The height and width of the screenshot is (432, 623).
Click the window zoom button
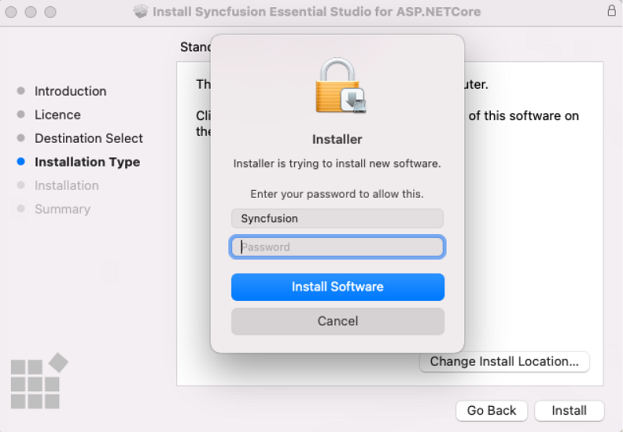pos(52,11)
